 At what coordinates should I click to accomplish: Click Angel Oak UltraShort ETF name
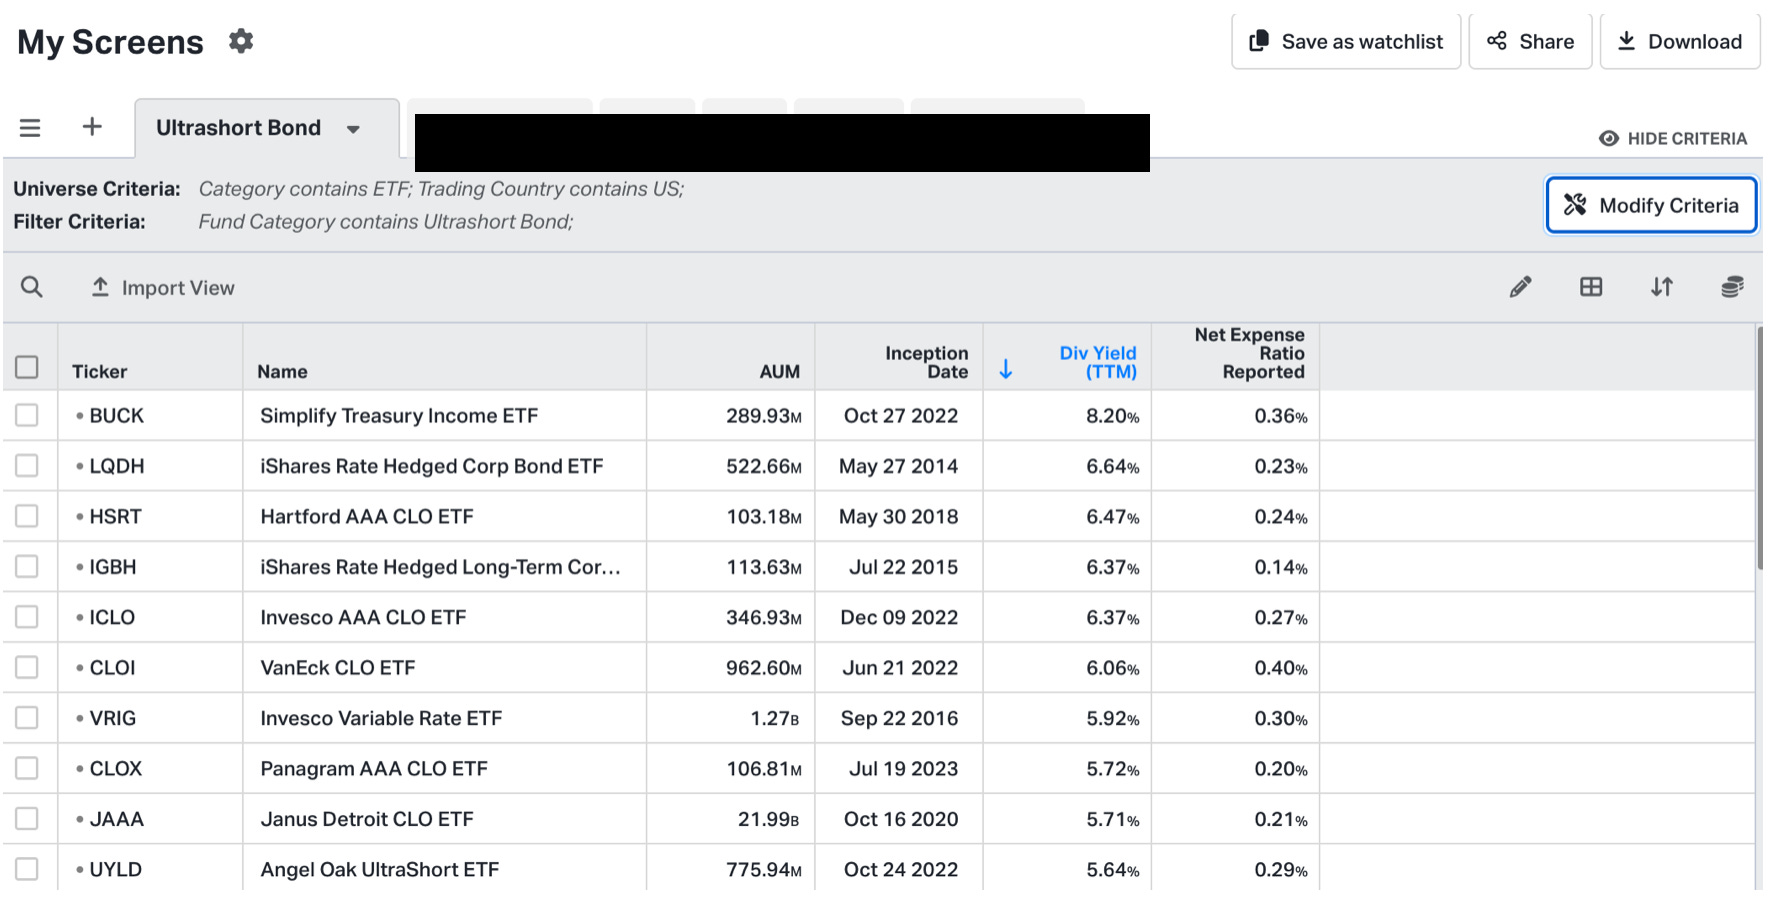[x=380, y=869]
